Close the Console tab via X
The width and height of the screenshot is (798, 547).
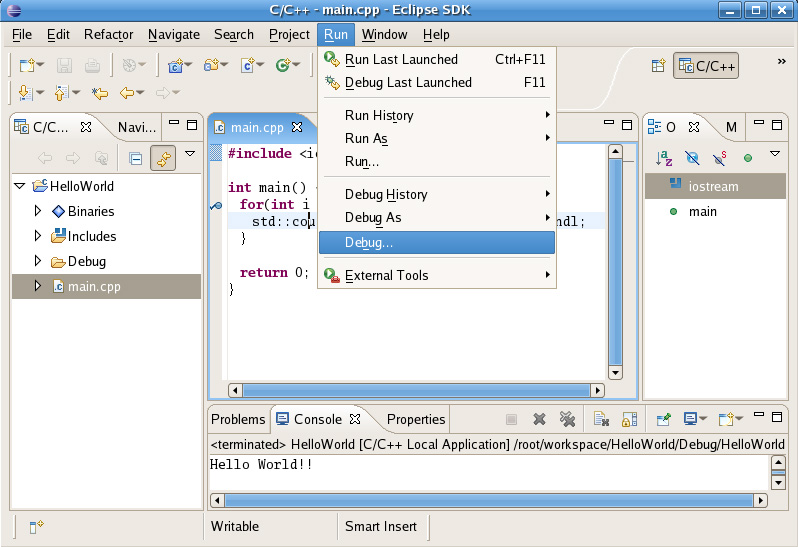pos(355,419)
